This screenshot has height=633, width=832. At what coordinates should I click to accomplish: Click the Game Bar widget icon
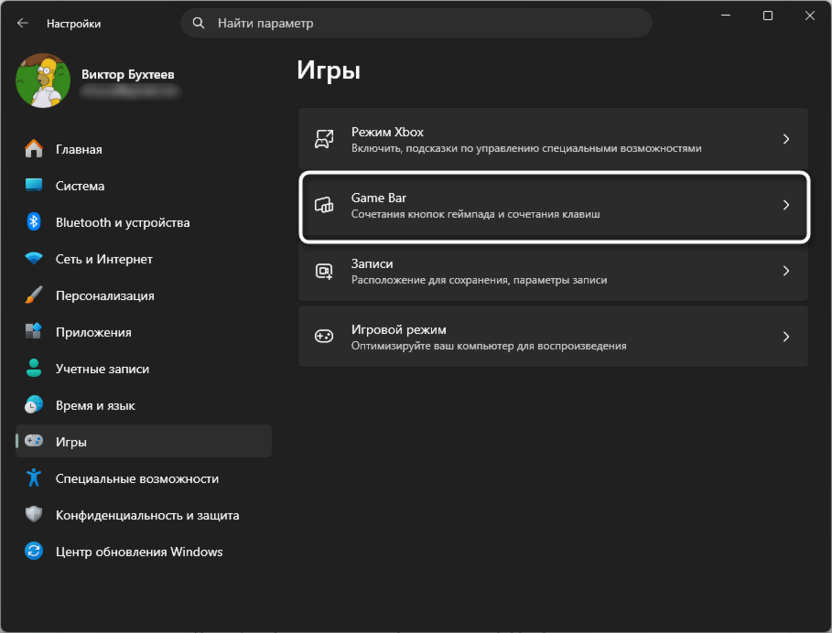(324, 205)
